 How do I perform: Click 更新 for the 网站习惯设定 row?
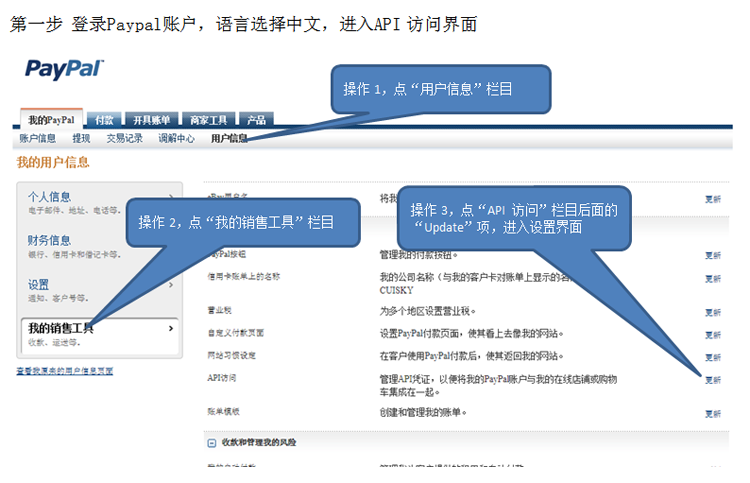(x=713, y=357)
